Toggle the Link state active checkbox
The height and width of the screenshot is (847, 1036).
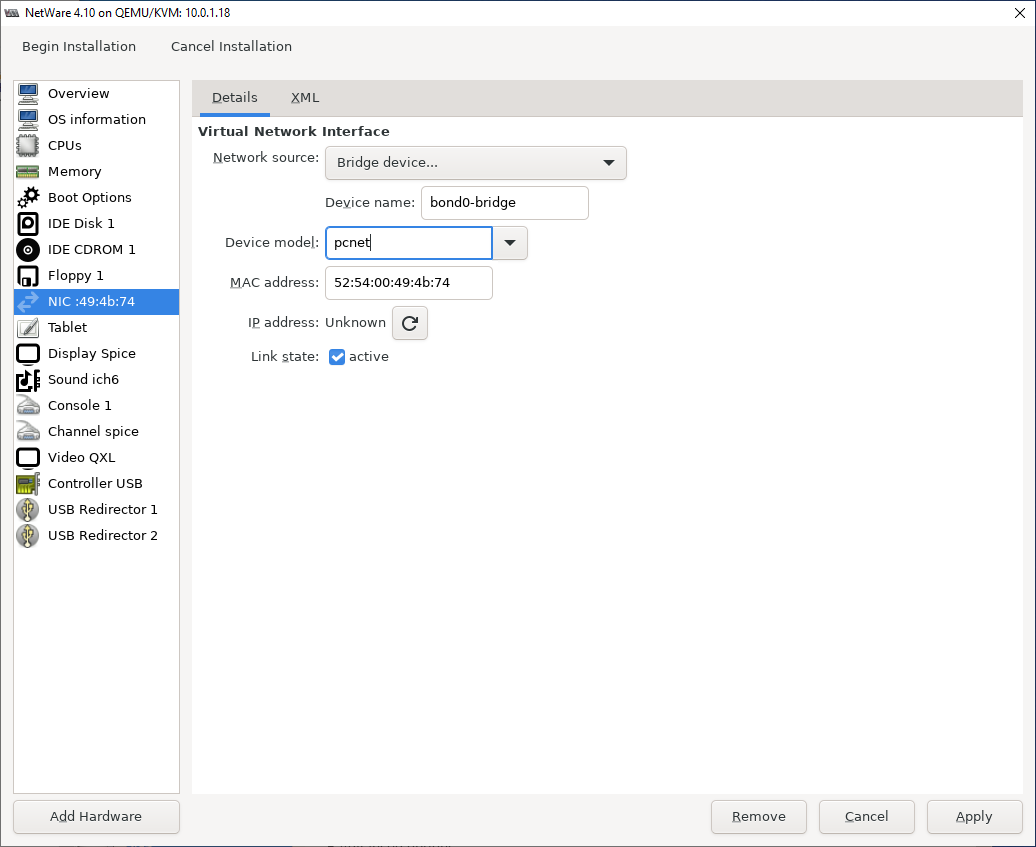coord(337,357)
